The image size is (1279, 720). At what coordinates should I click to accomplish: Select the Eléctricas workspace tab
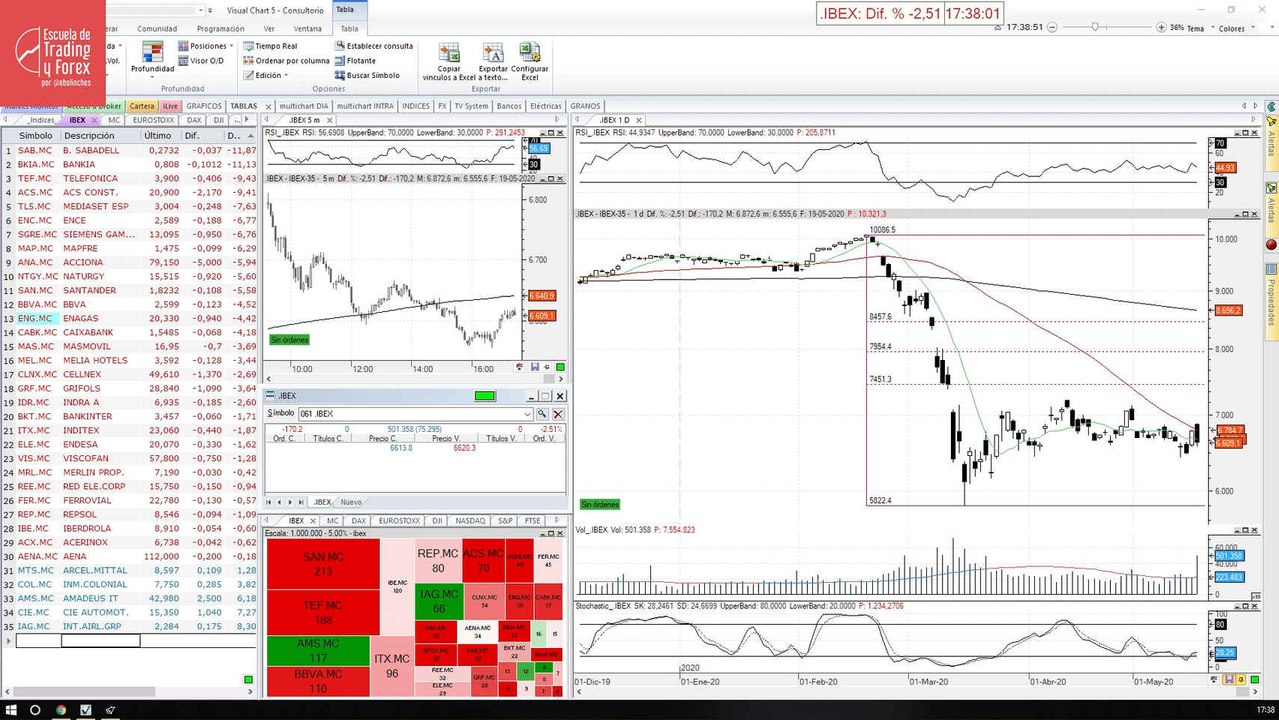[x=546, y=106]
